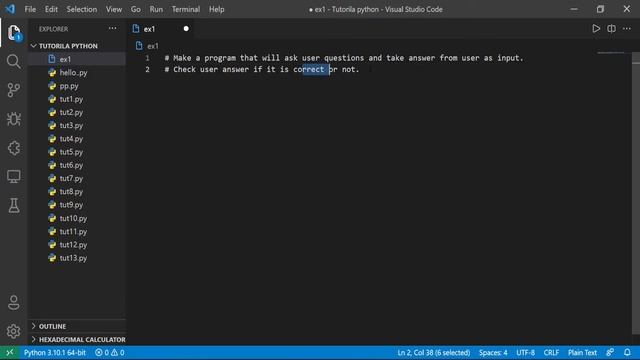This screenshot has width=640, height=360.
Task: Change indentation via Spaces: 4
Action: point(493,353)
